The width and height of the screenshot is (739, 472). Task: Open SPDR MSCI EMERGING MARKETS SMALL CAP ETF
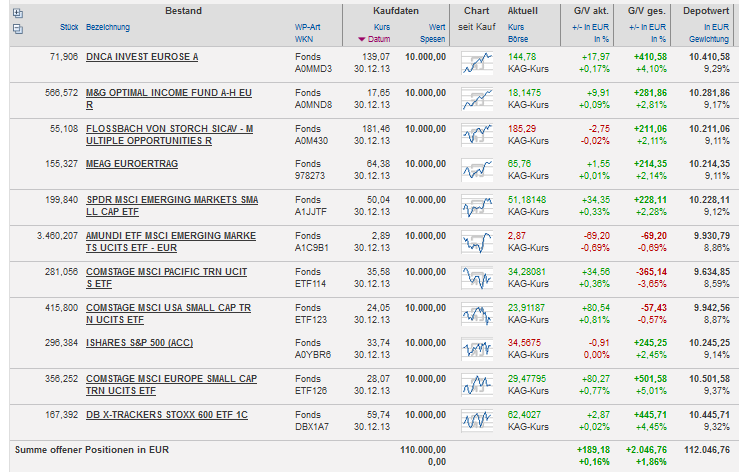[x=172, y=206]
